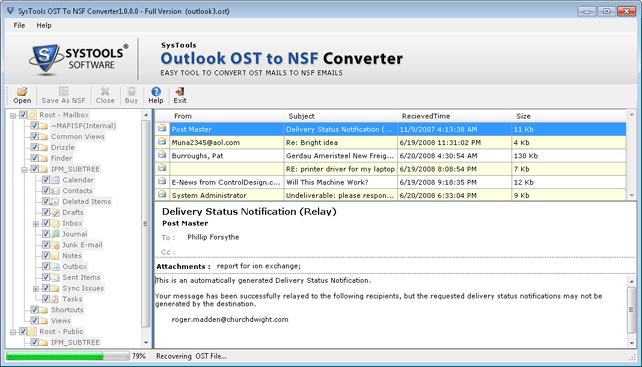The height and width of the screenshot is (367, 642).
Task: Click the Help question-mark toolbar icon
Action: (x=156, y=91)
